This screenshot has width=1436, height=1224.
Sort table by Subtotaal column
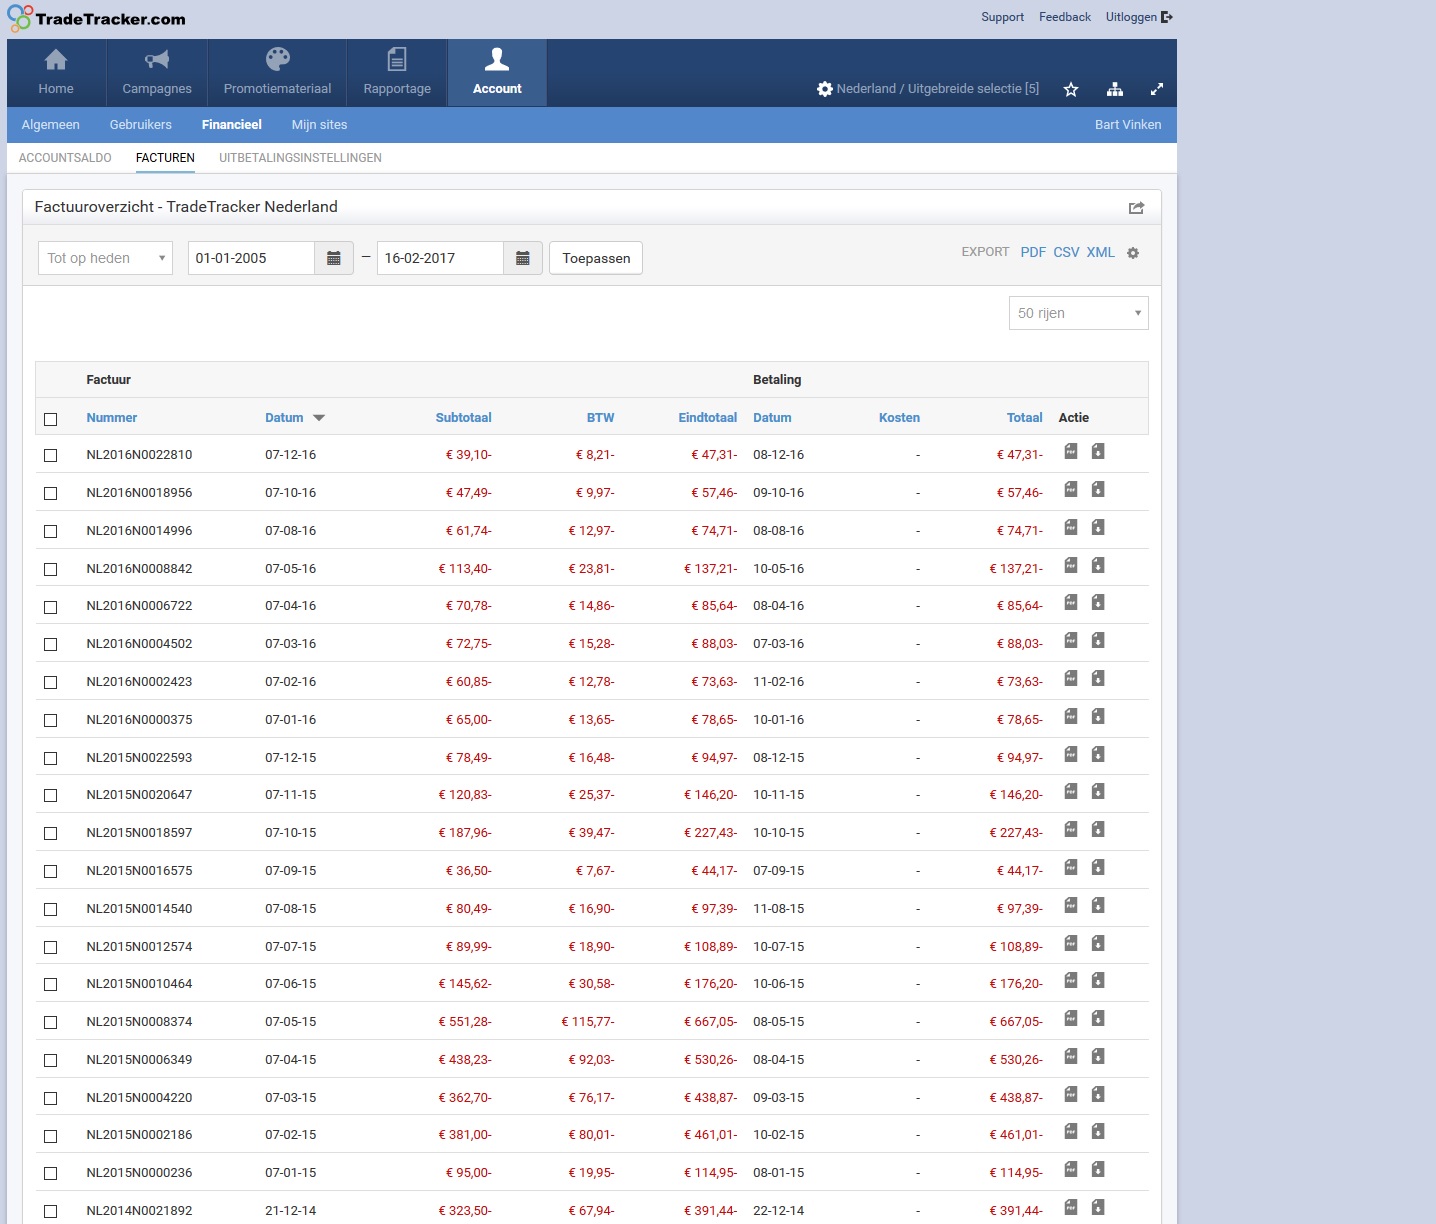click(464, 418)
